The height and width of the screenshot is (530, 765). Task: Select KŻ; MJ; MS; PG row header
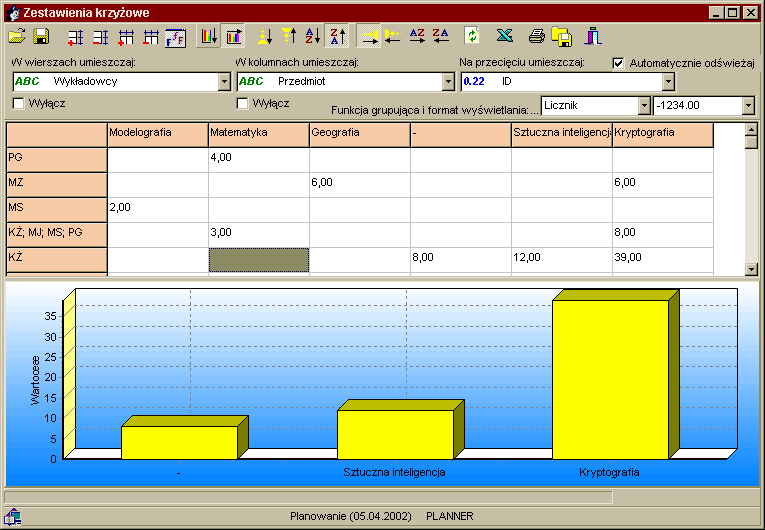coord(57,235)
